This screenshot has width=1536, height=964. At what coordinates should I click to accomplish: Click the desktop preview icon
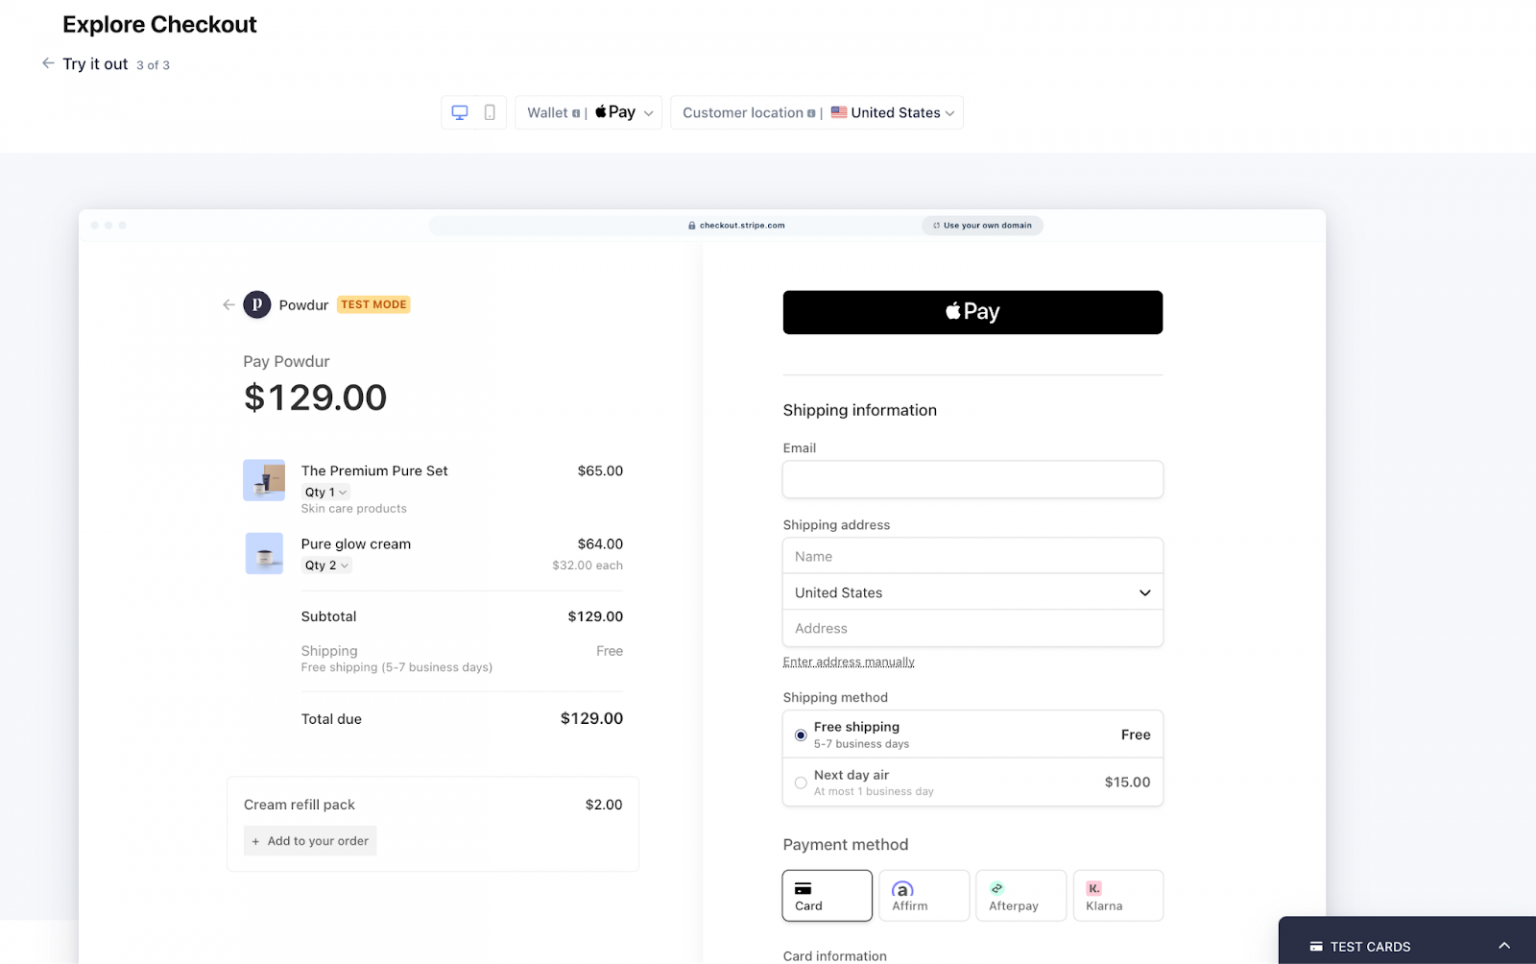tap(460, 112)
